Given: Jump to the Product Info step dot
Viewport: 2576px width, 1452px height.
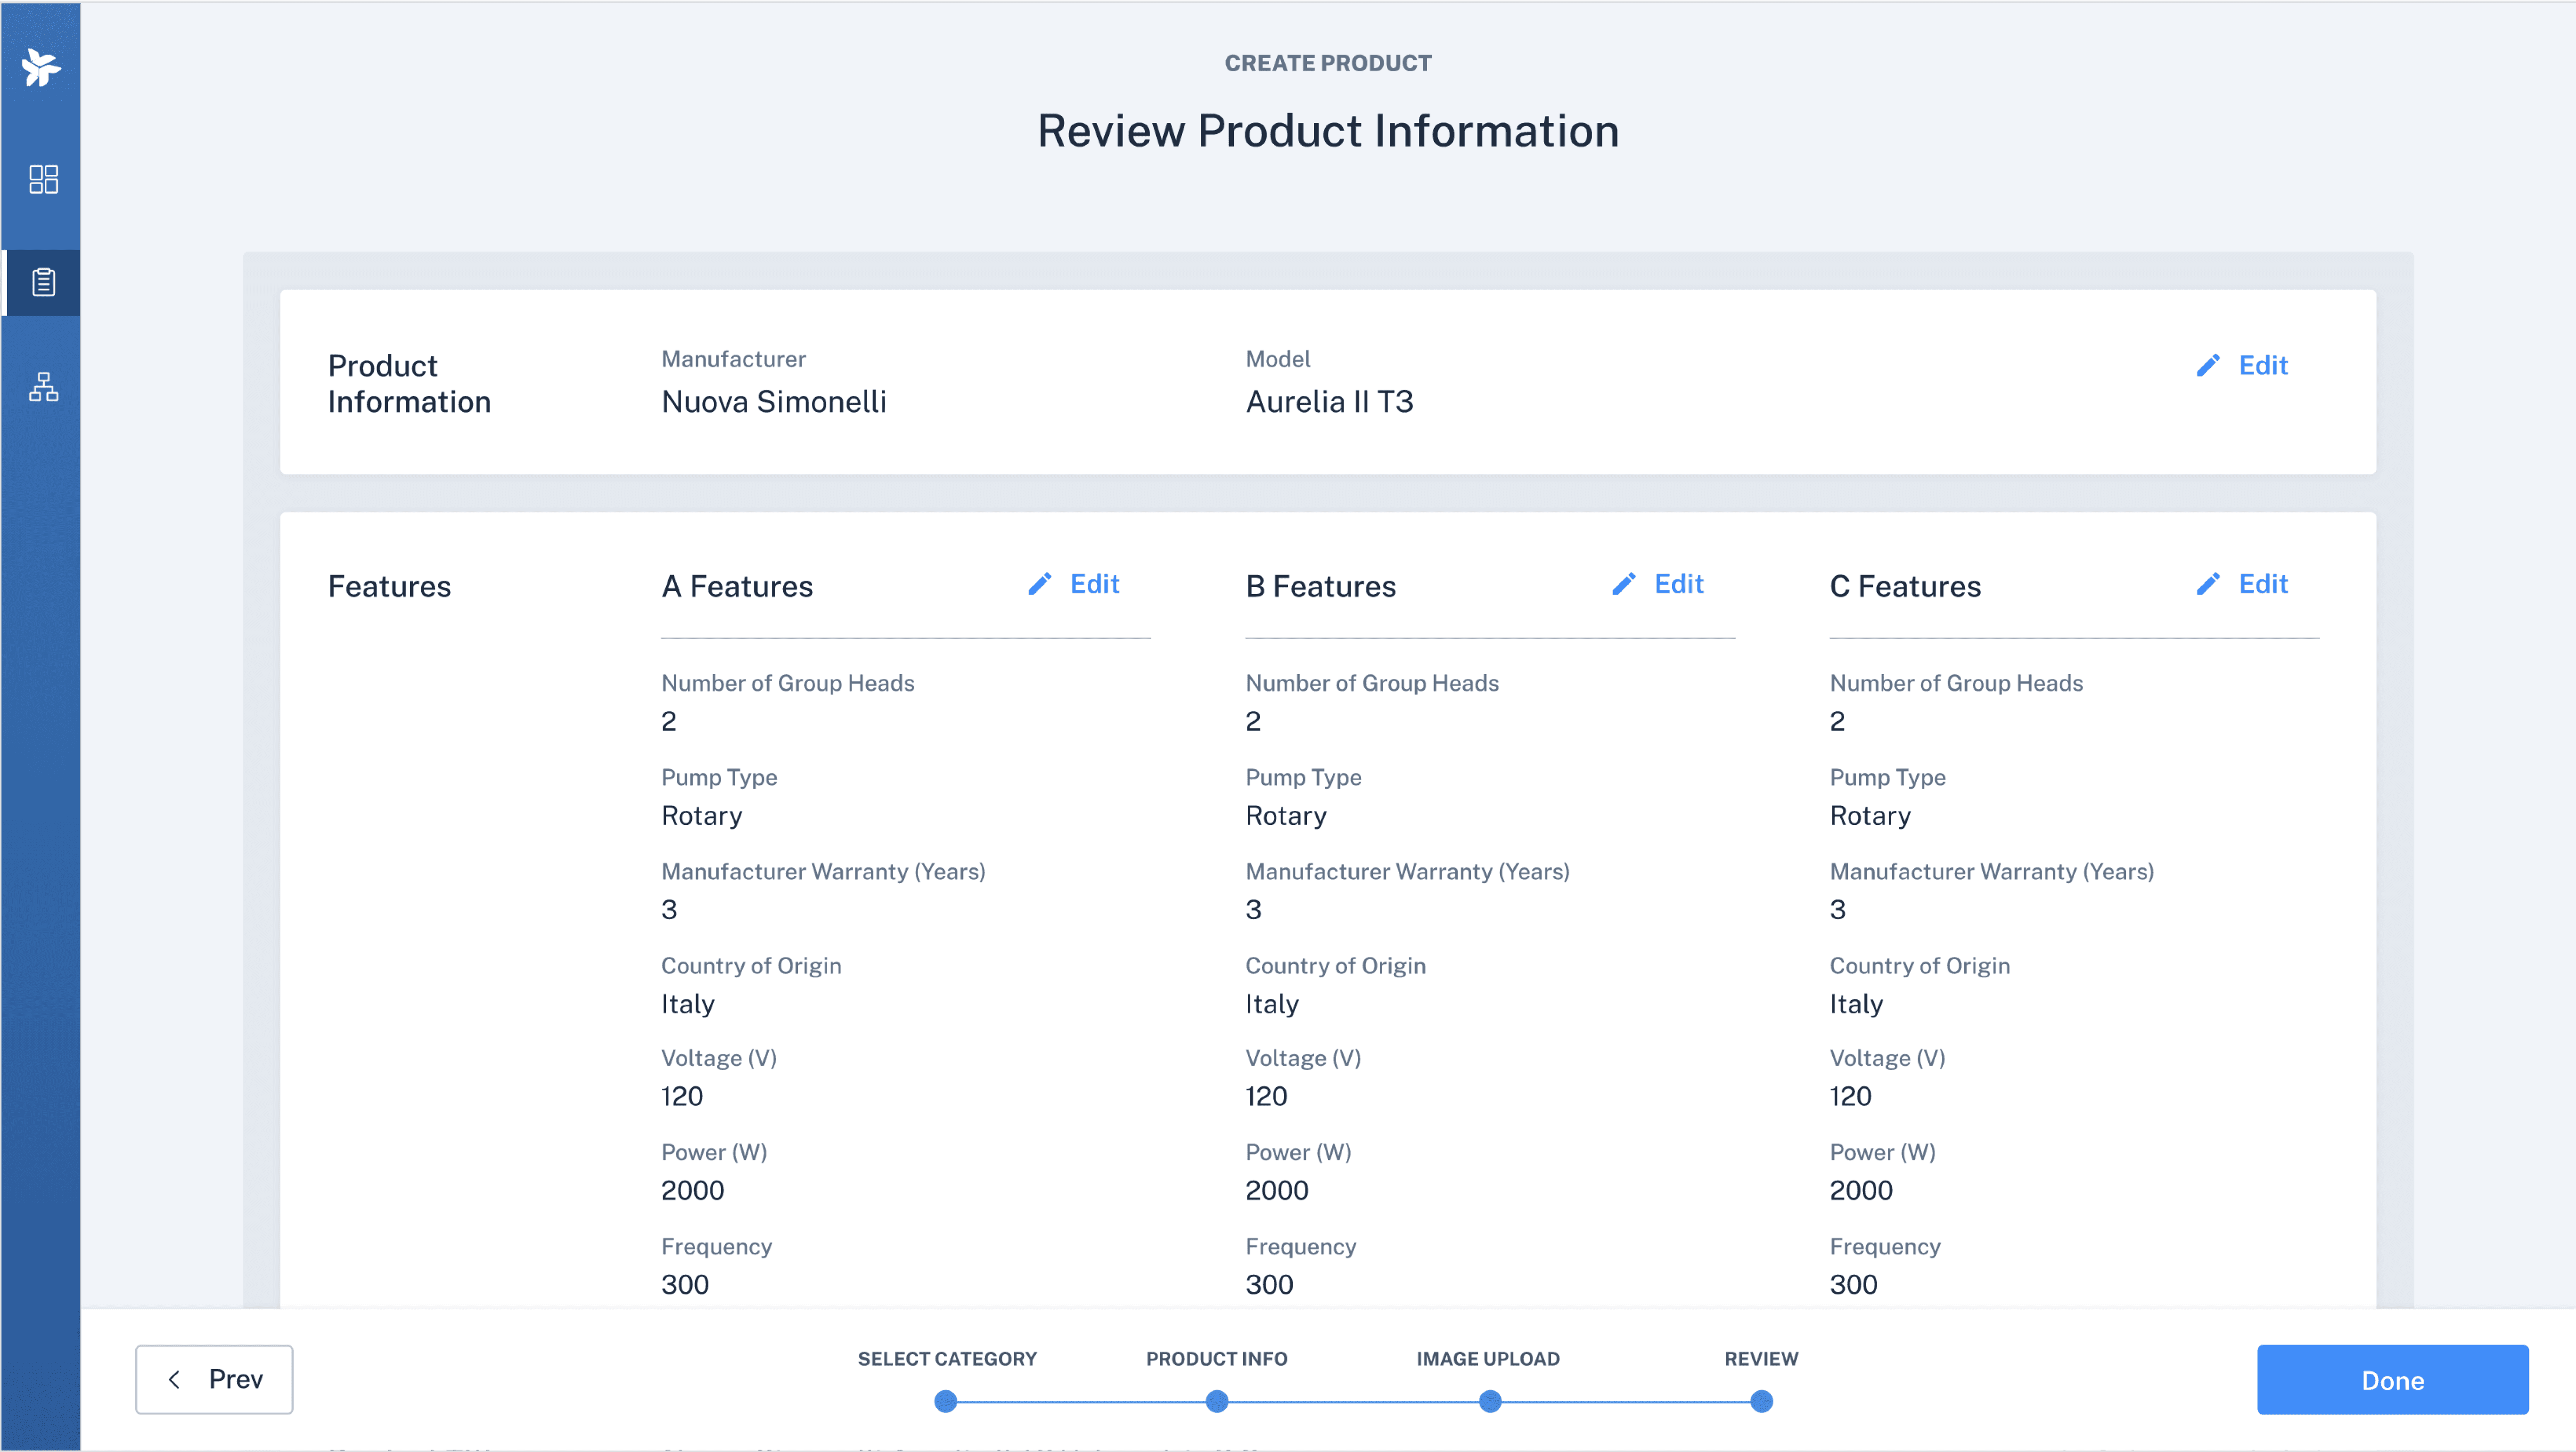Looking at the screenshot, I should click(x=1216, y=1401).
